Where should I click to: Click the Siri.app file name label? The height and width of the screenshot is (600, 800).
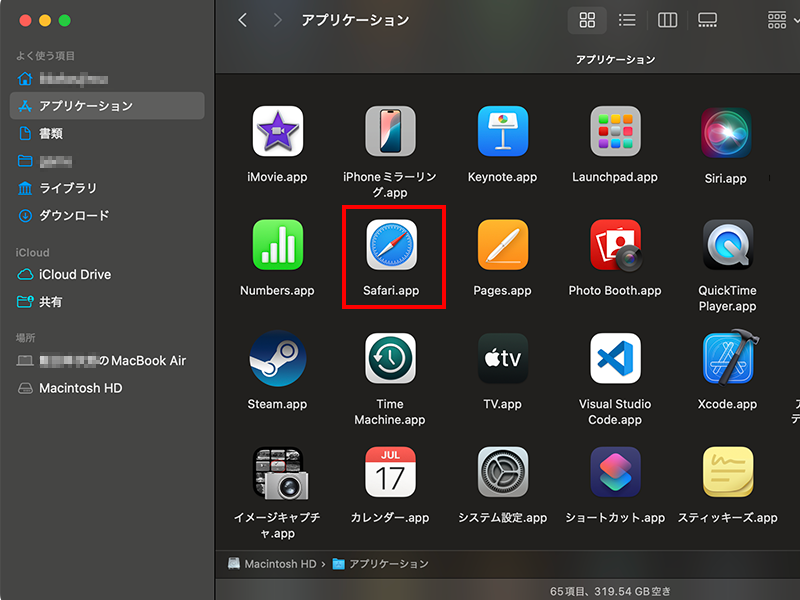726,179
